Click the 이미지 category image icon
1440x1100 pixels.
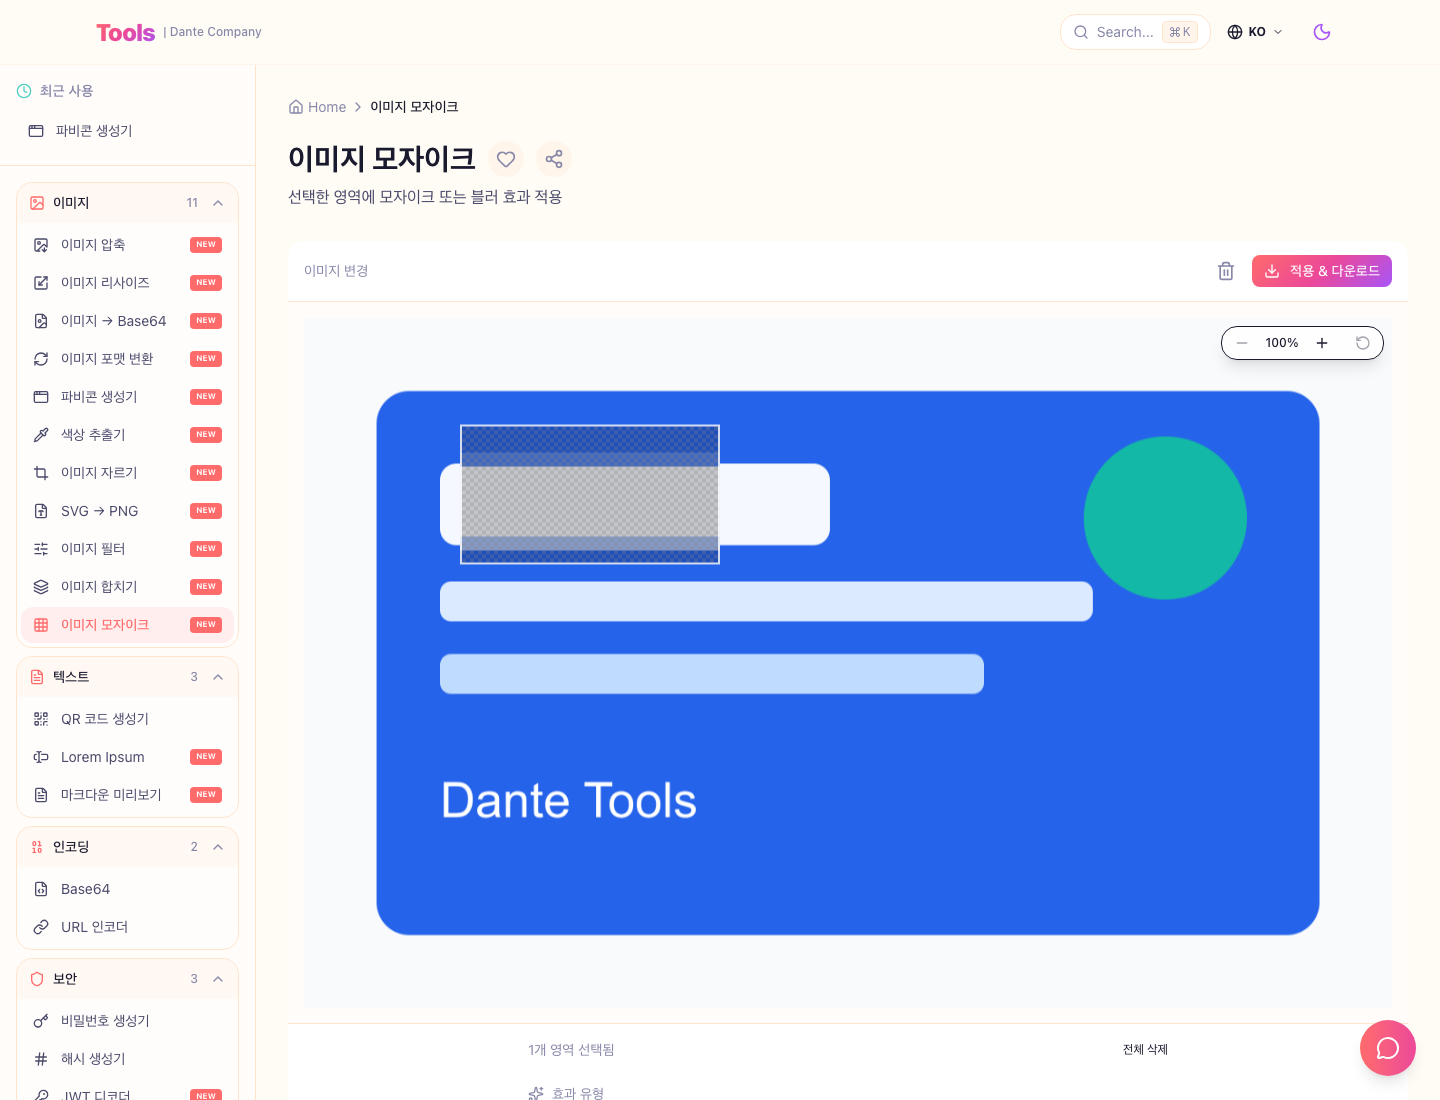point(37,203)
